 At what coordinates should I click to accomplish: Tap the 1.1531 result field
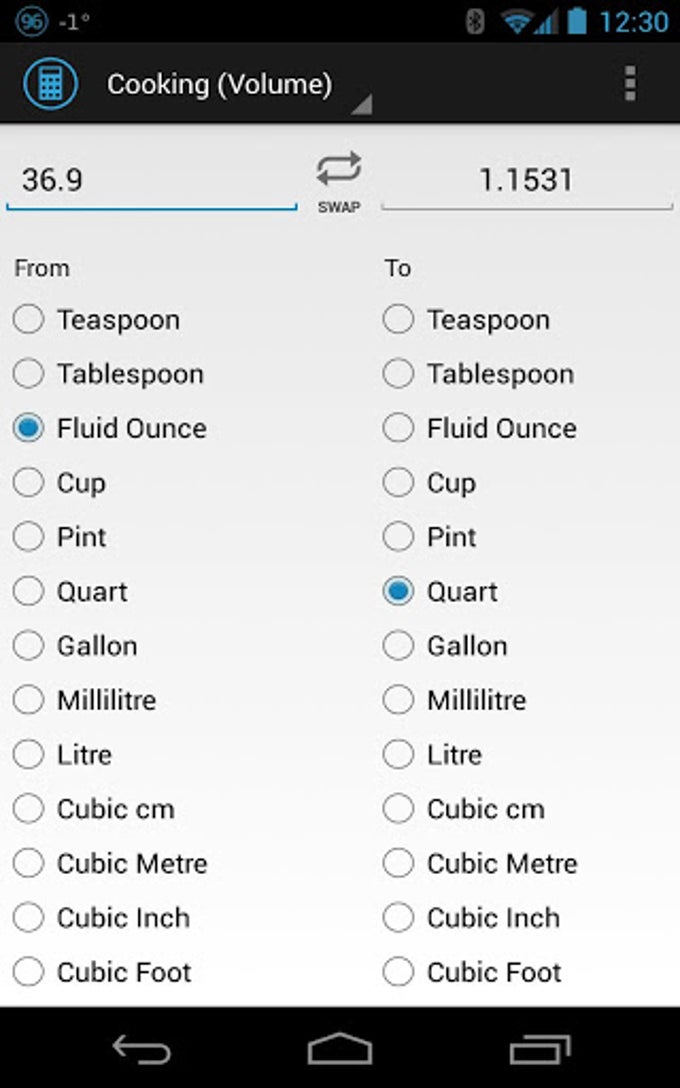coord(527,182)
